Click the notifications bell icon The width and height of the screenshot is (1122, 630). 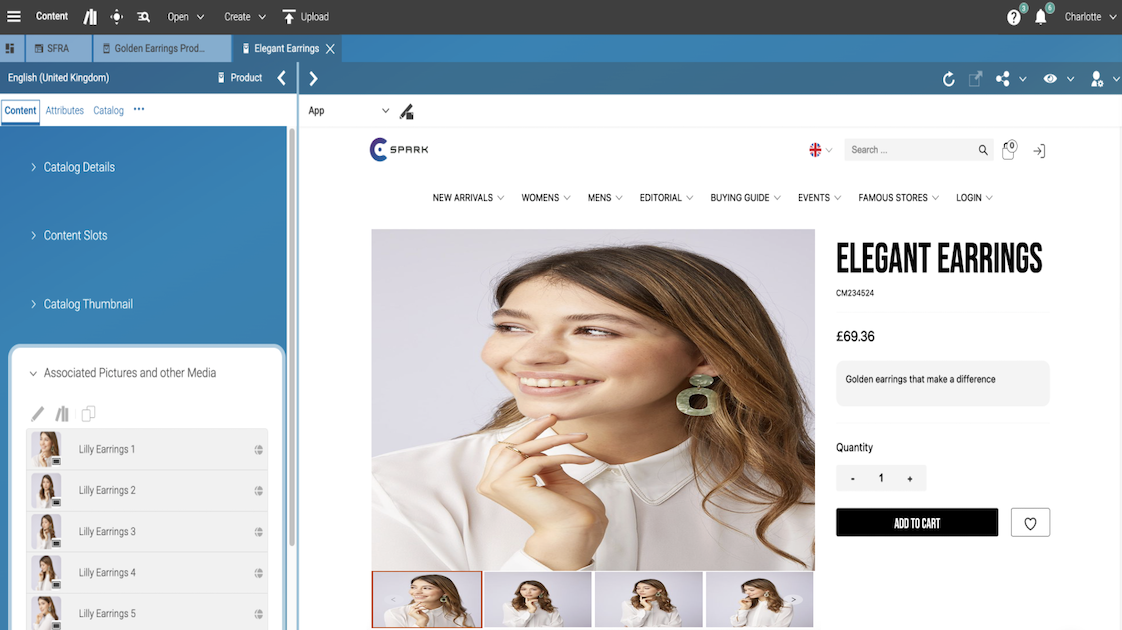1041,17
